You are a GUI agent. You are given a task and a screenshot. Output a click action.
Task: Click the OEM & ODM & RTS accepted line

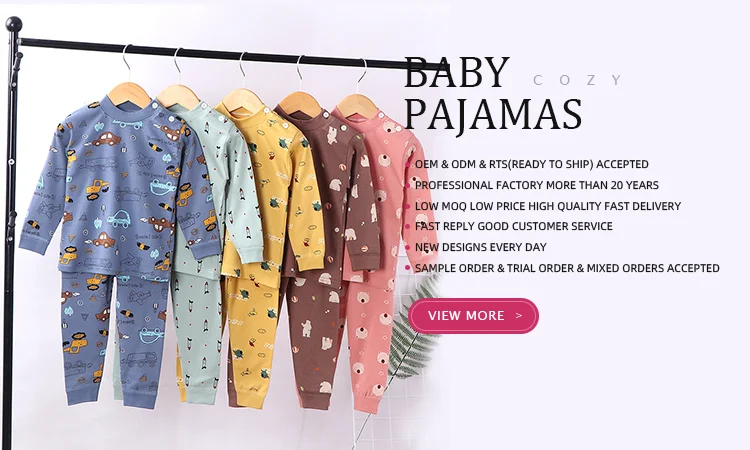click(531, 164)
